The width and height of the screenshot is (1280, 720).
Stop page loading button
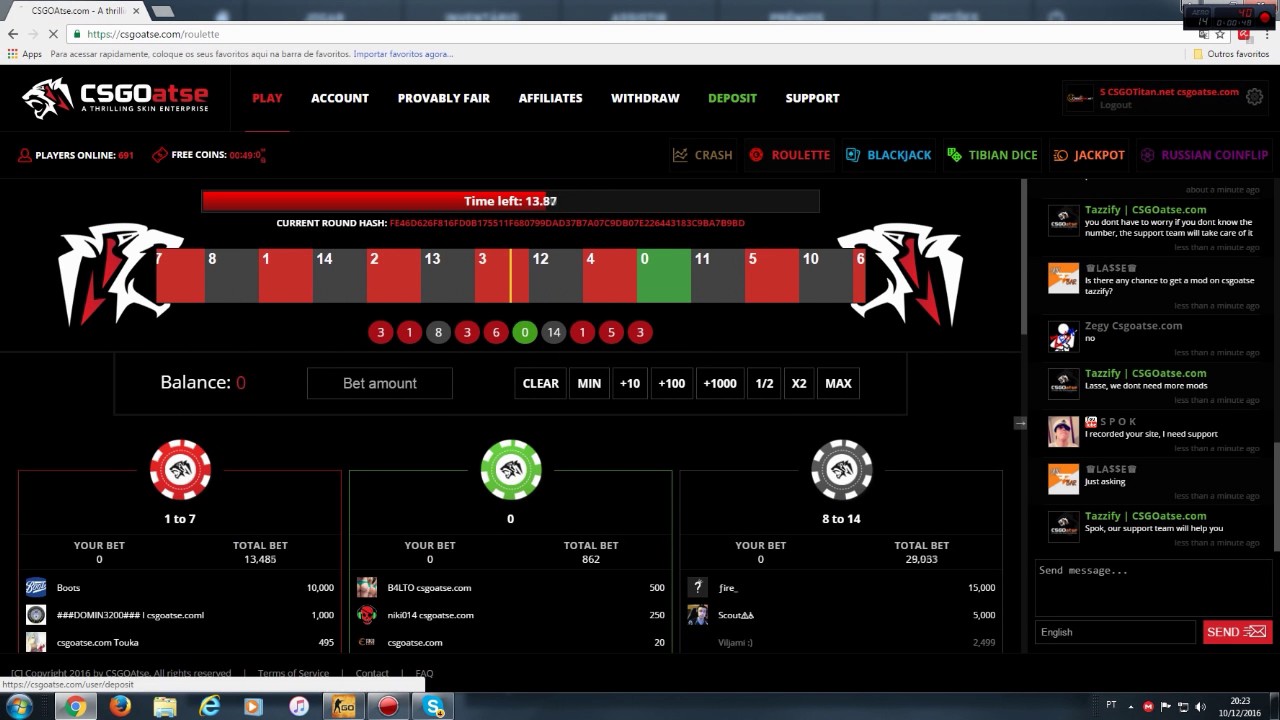55,34
